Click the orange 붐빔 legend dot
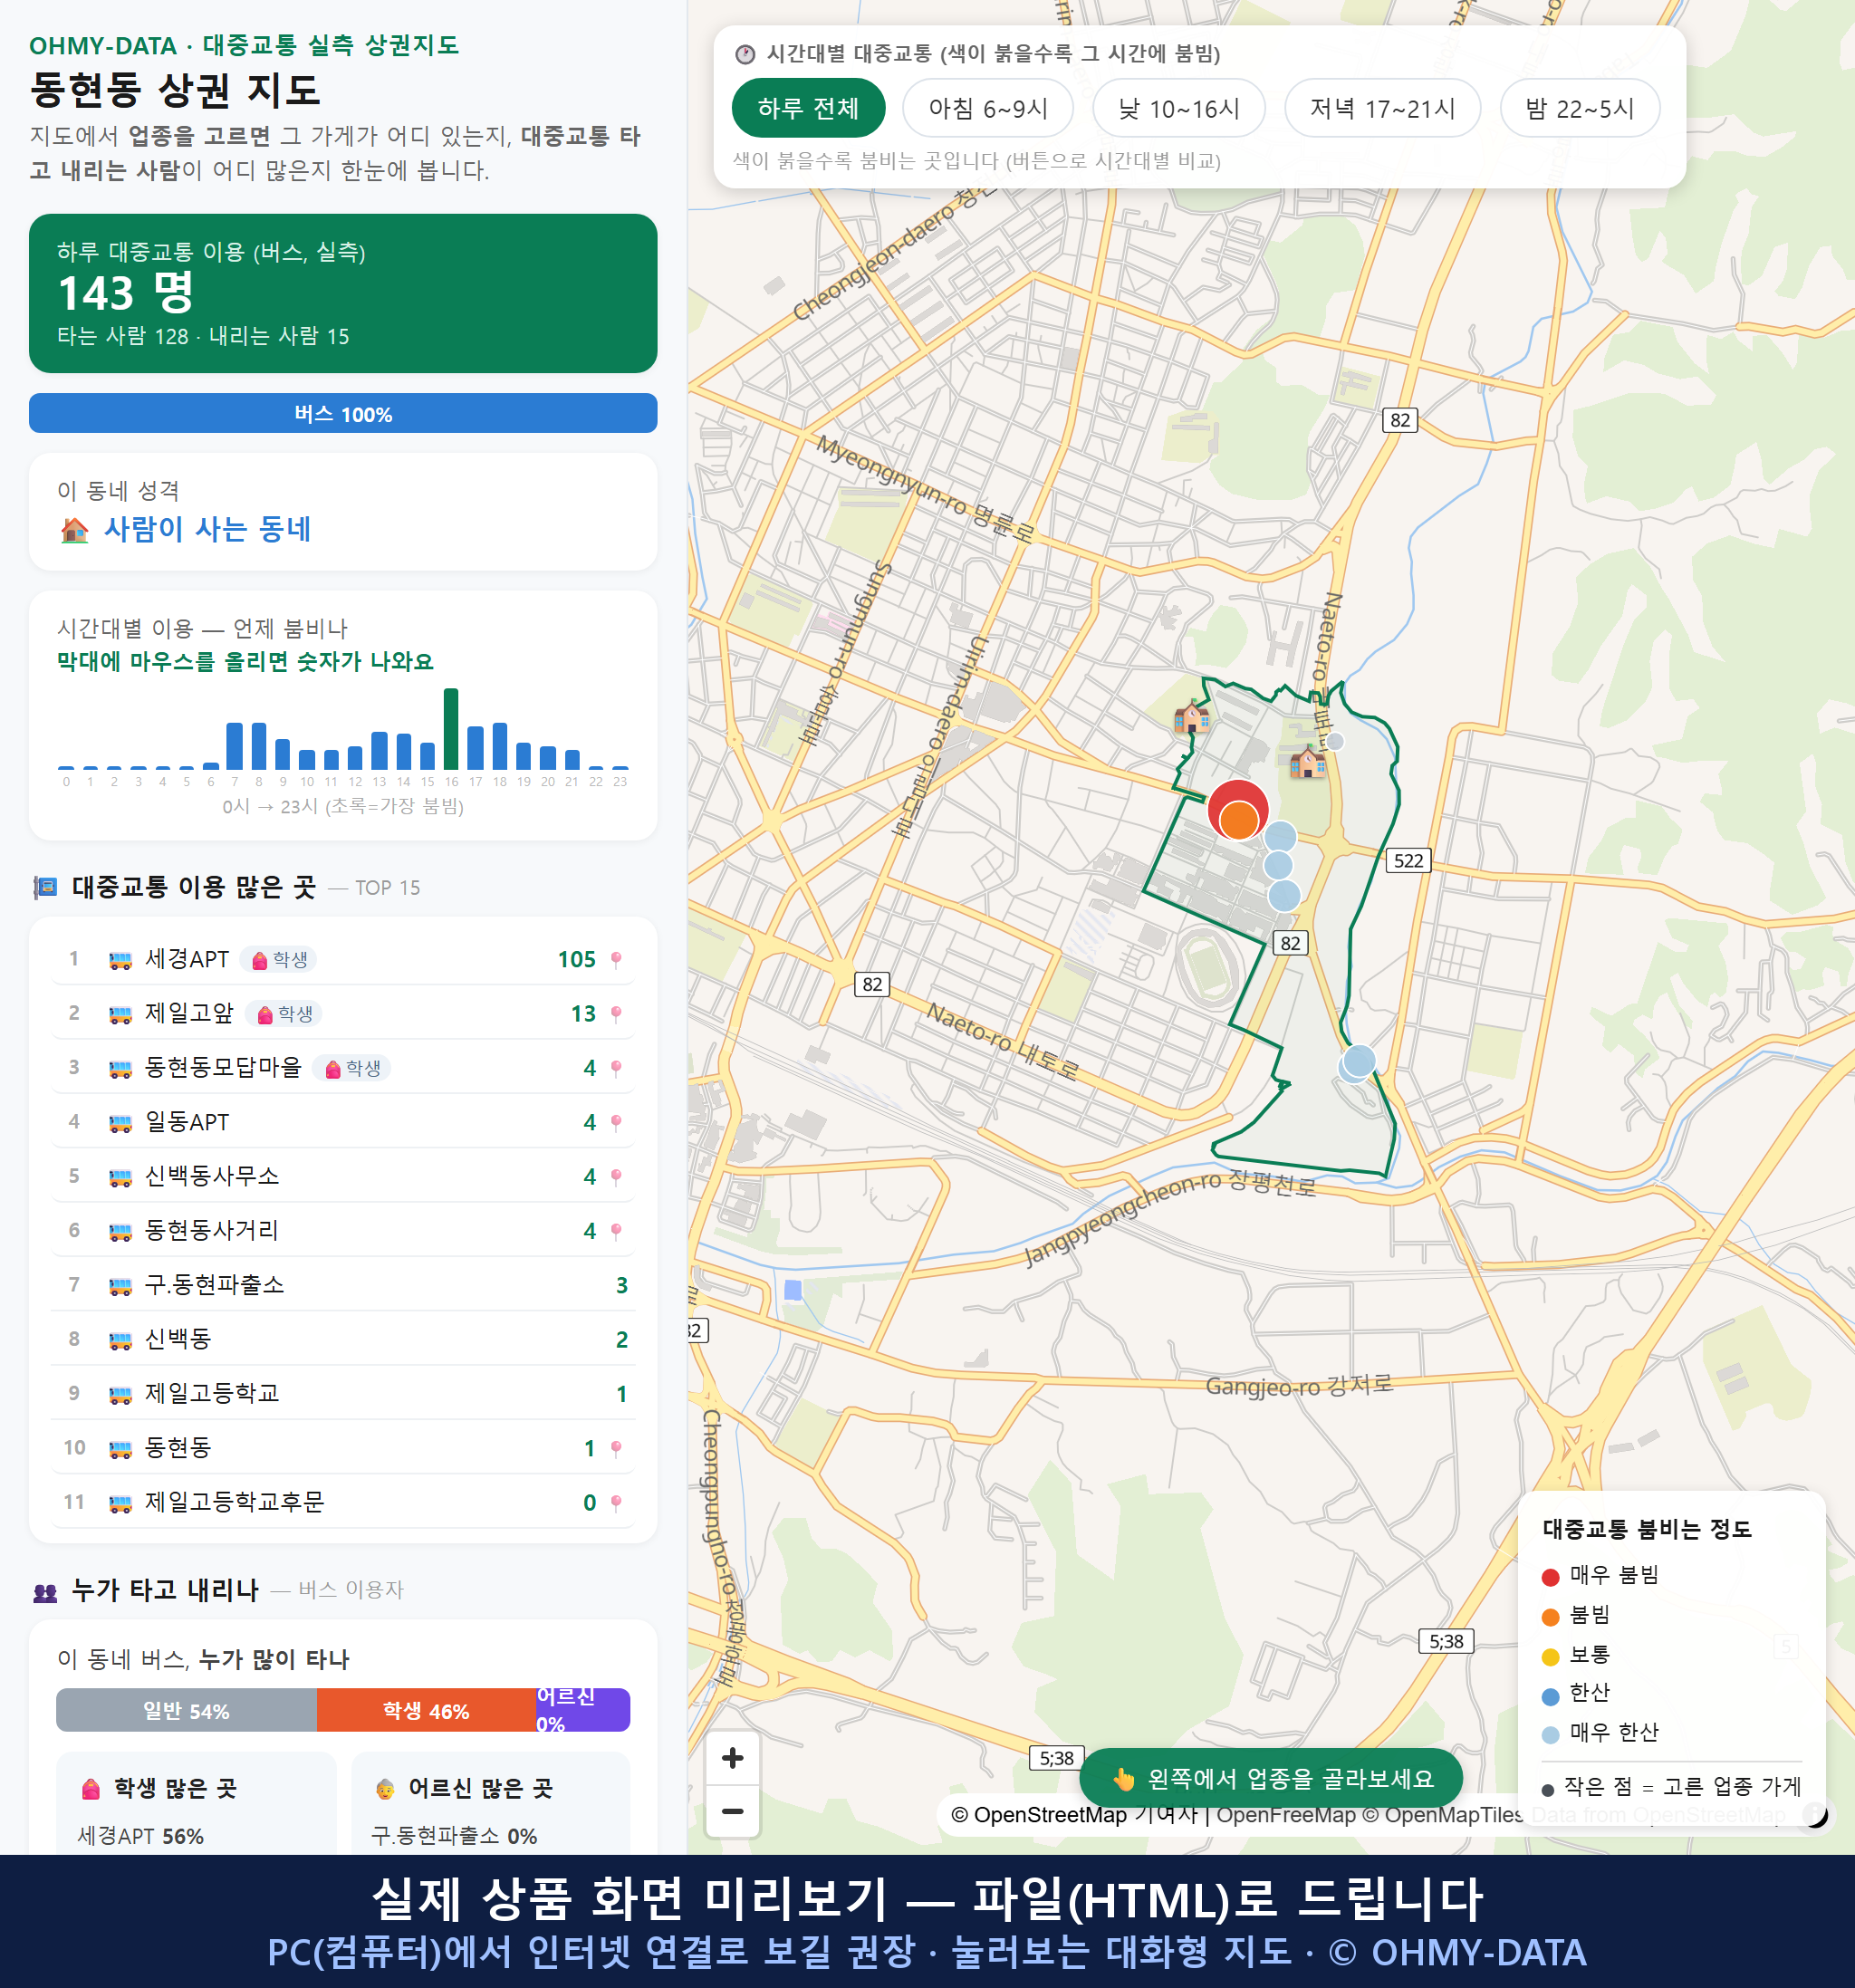Viewport: 1855px width, 1988px height. point(1550,1617)
